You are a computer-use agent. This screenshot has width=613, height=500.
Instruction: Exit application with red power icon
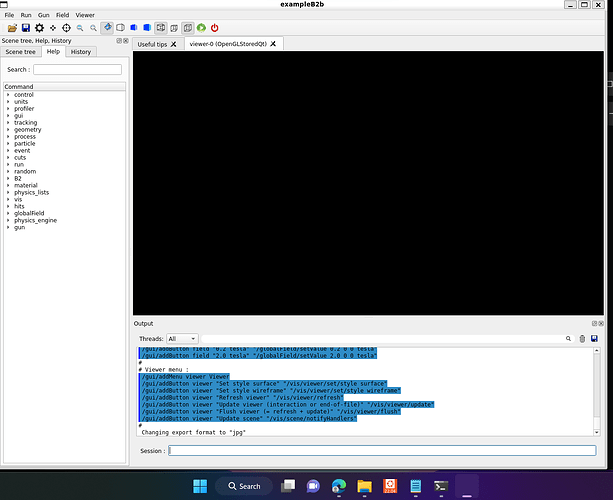[x=214, y=28]
